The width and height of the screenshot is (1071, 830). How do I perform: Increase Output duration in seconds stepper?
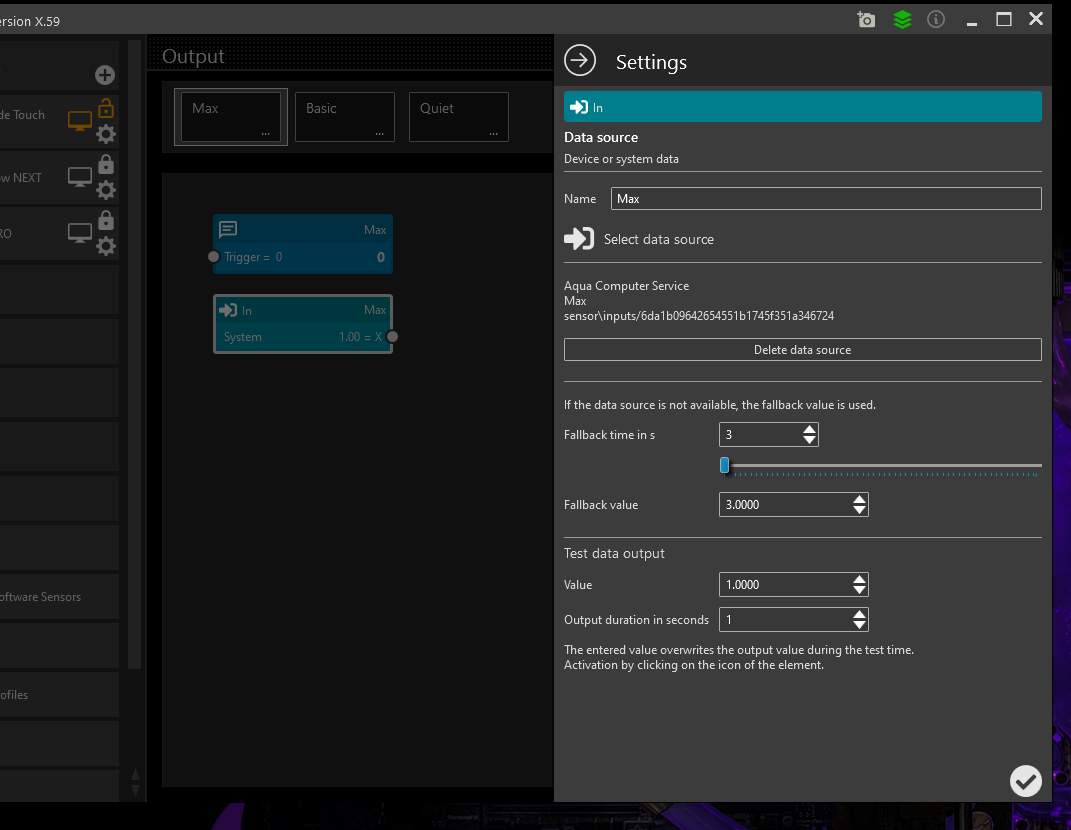859,614
